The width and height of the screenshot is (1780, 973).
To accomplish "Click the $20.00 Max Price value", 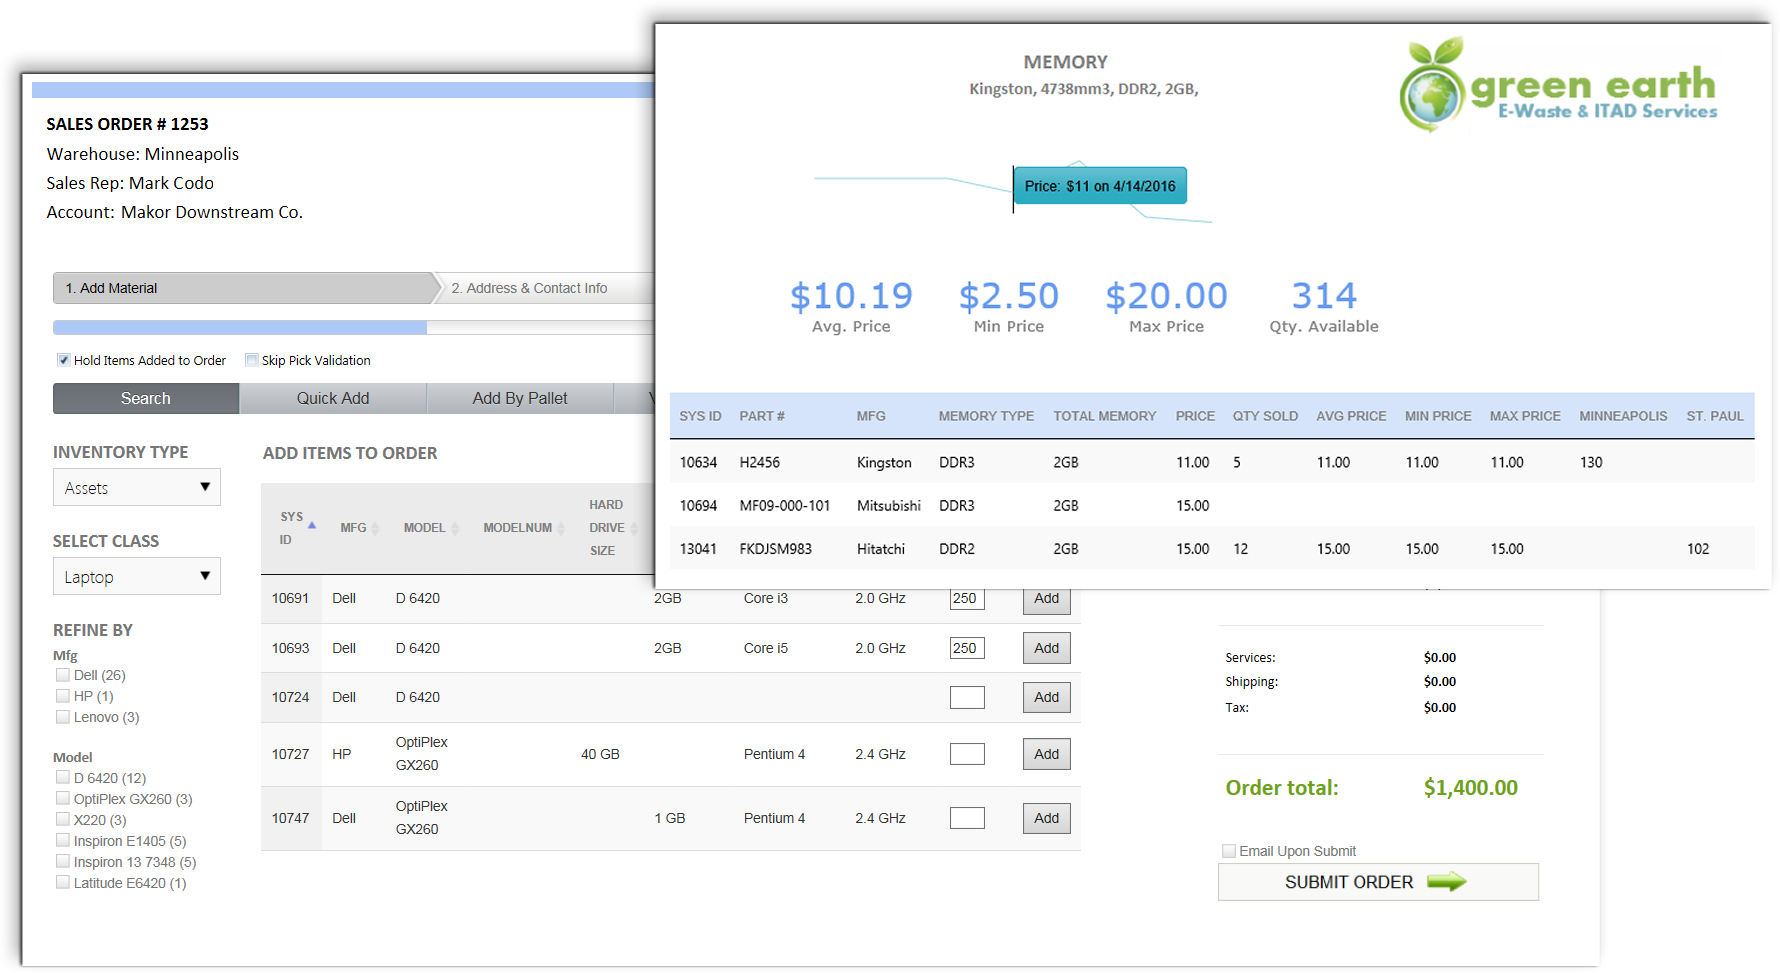I will click(1166, 296).
